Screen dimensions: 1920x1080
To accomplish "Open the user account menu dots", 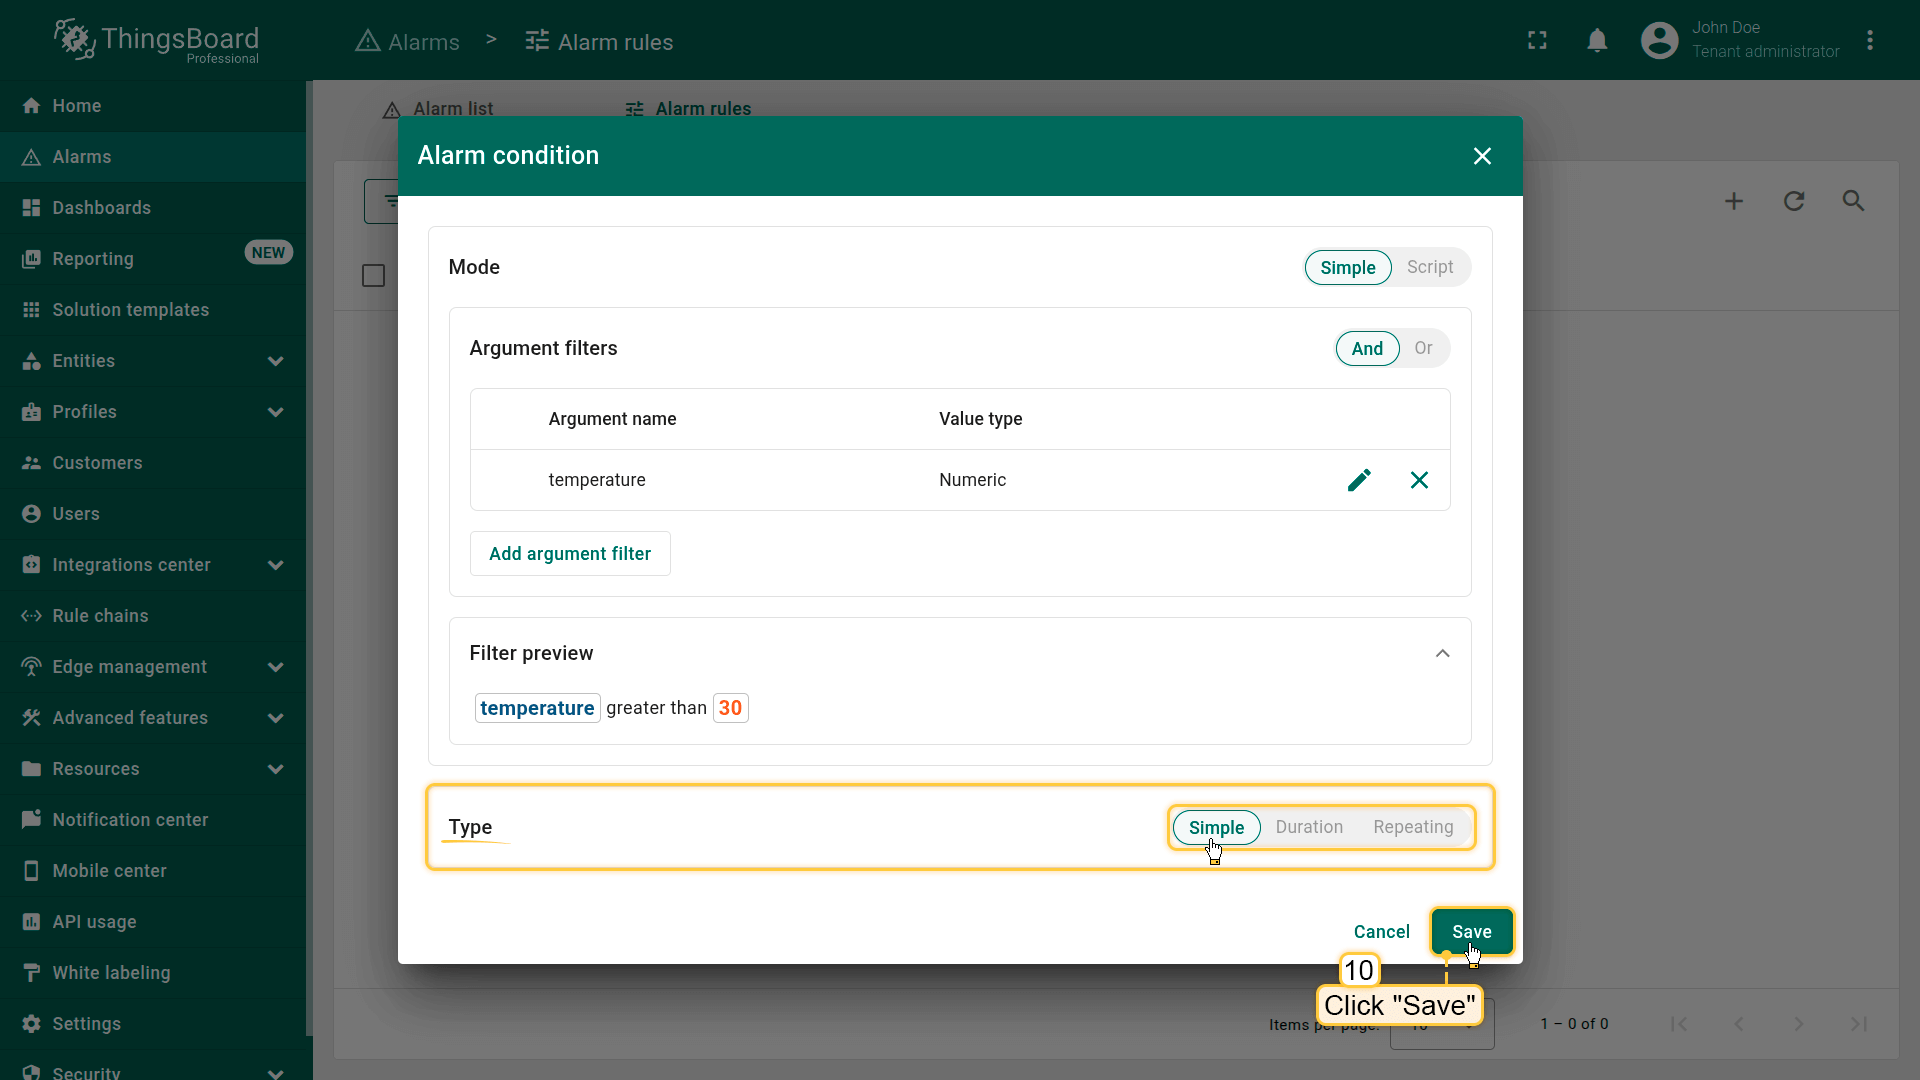I will click(1870, 40).
